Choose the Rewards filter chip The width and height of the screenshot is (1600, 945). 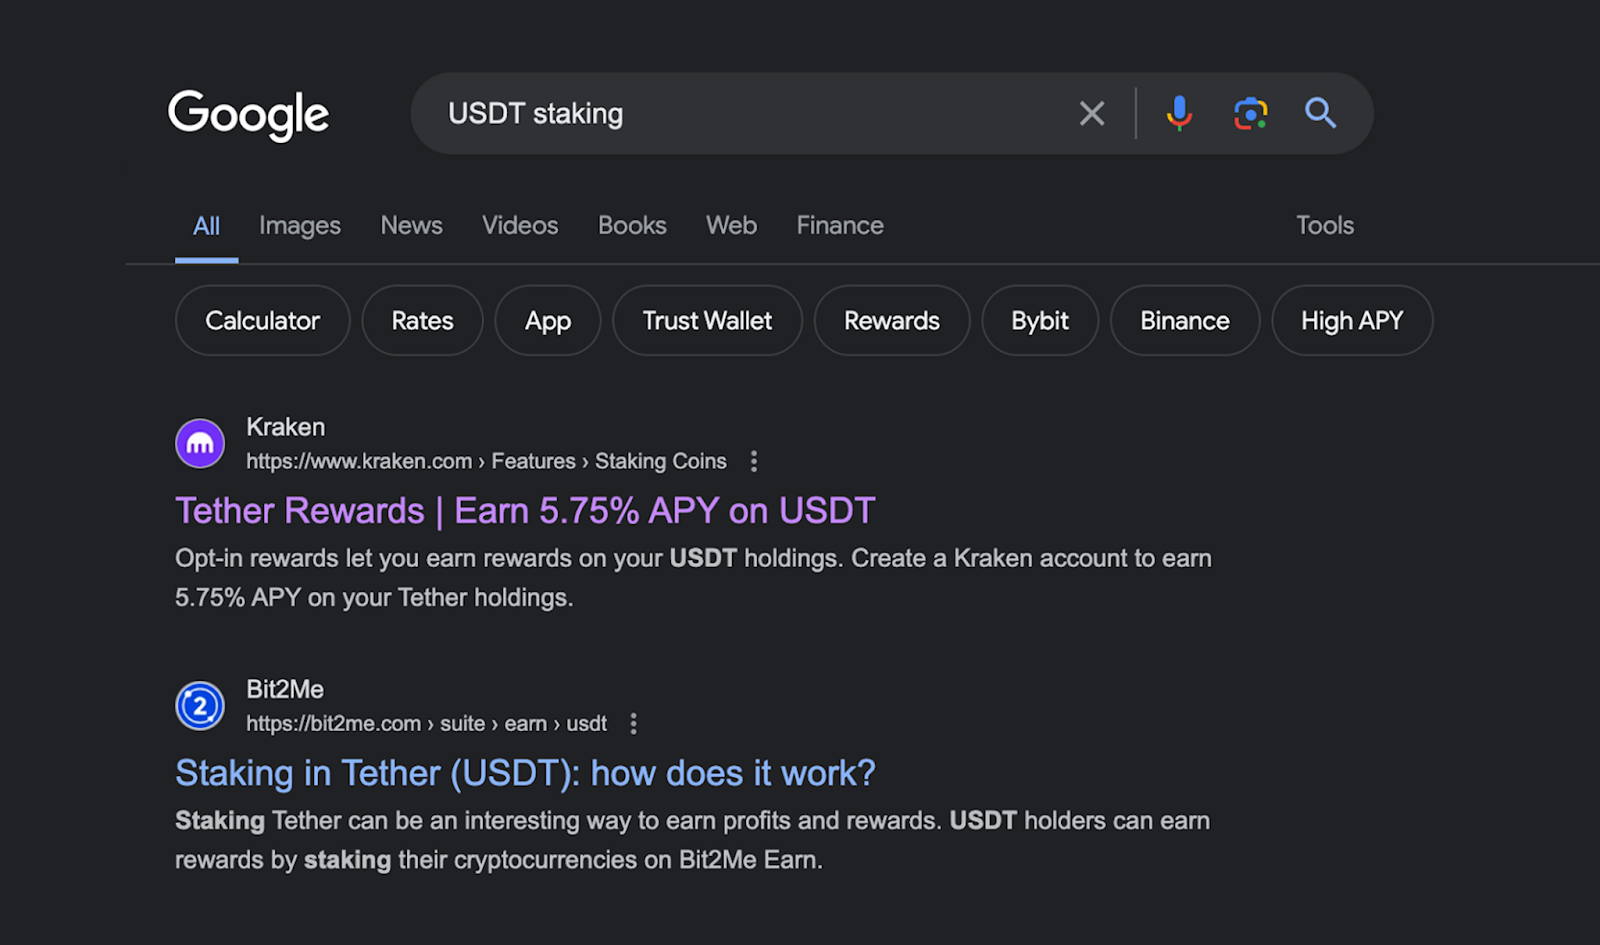click(x=892, y=320)
